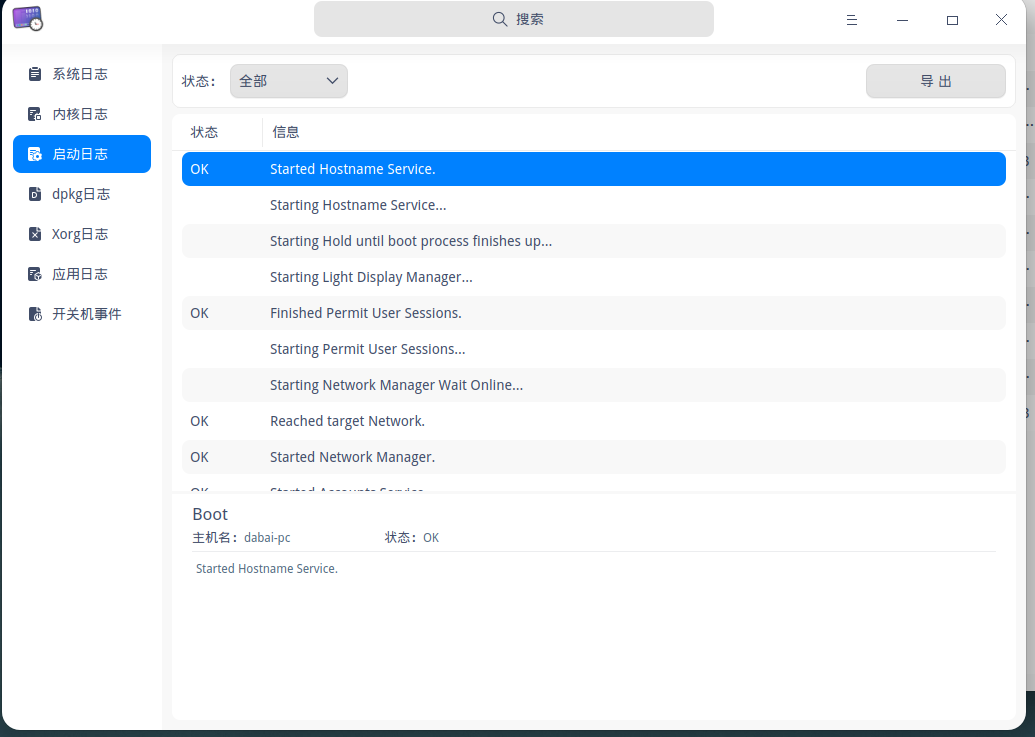
Task: Click the Boot Log icon in sidebar
Action: tap(35, 154)
